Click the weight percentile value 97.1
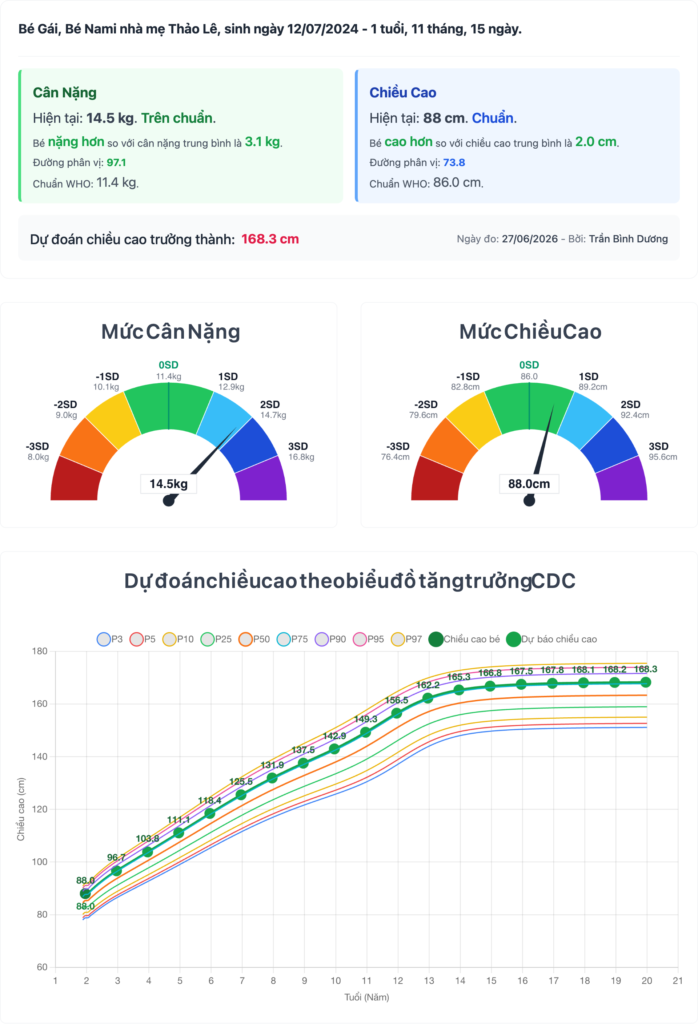698x1024 pixels. tap(116, 163)
